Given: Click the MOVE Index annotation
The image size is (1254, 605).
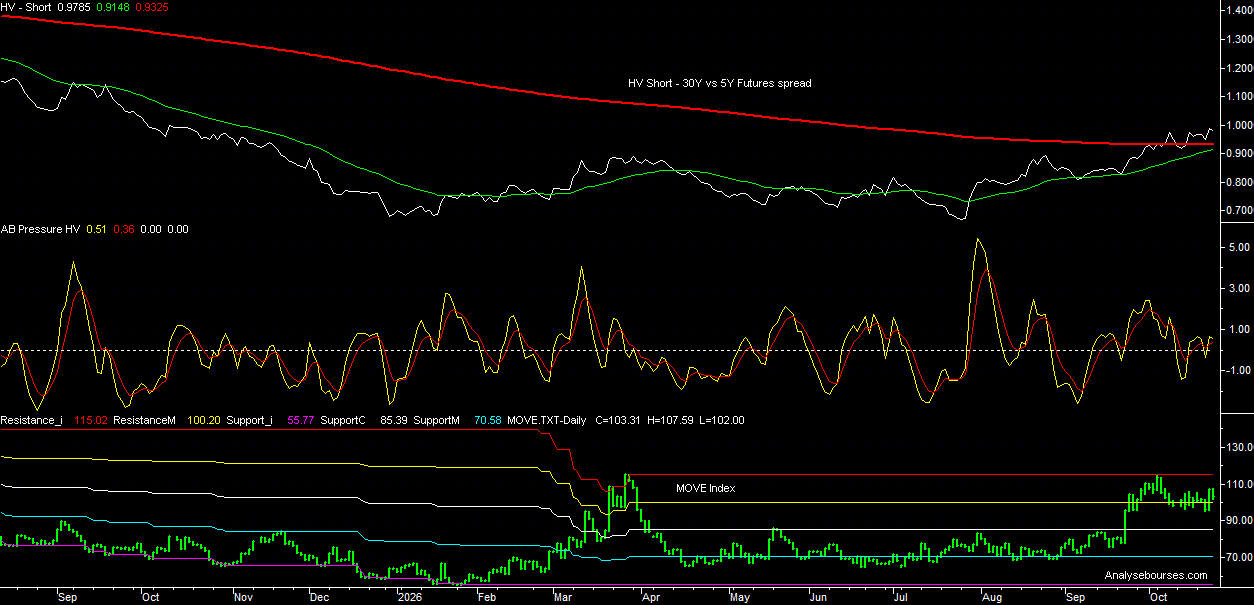Looking at the screenshot, I should click(x=705, y=488).
